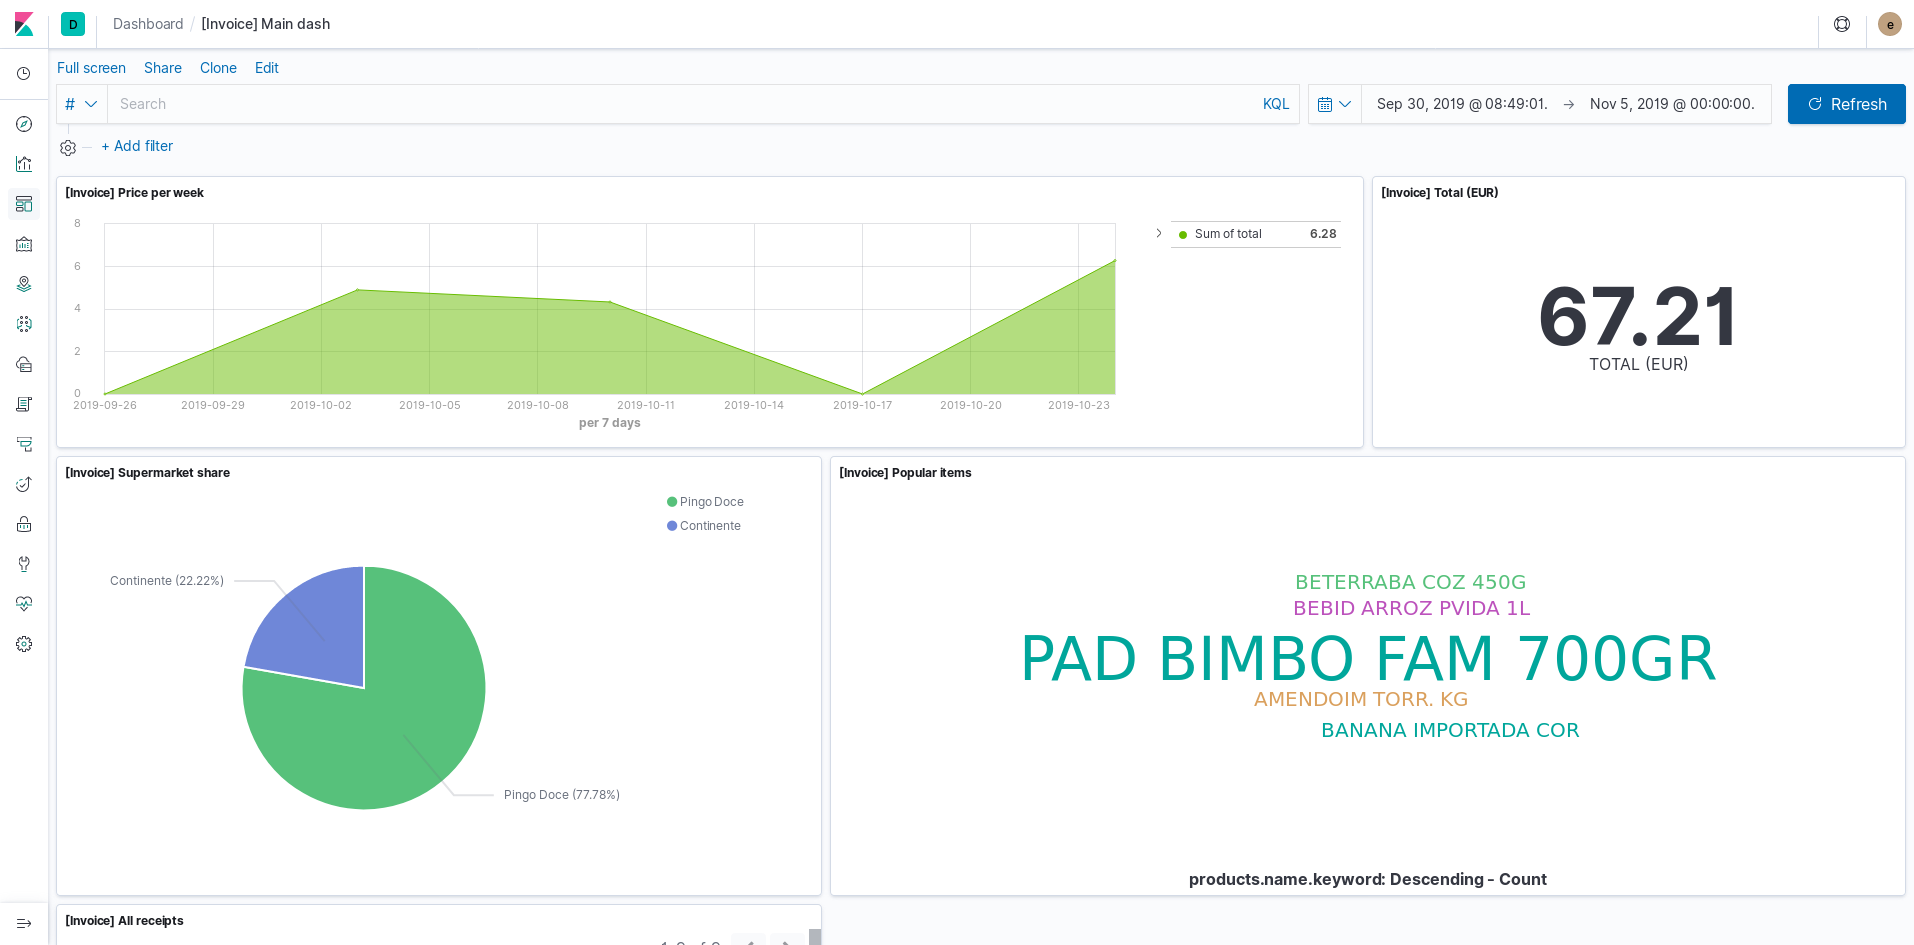Viewport: 1914px width, 945px height.
Task: Open Maps from the sidebar pin icon
Action: 24,284
